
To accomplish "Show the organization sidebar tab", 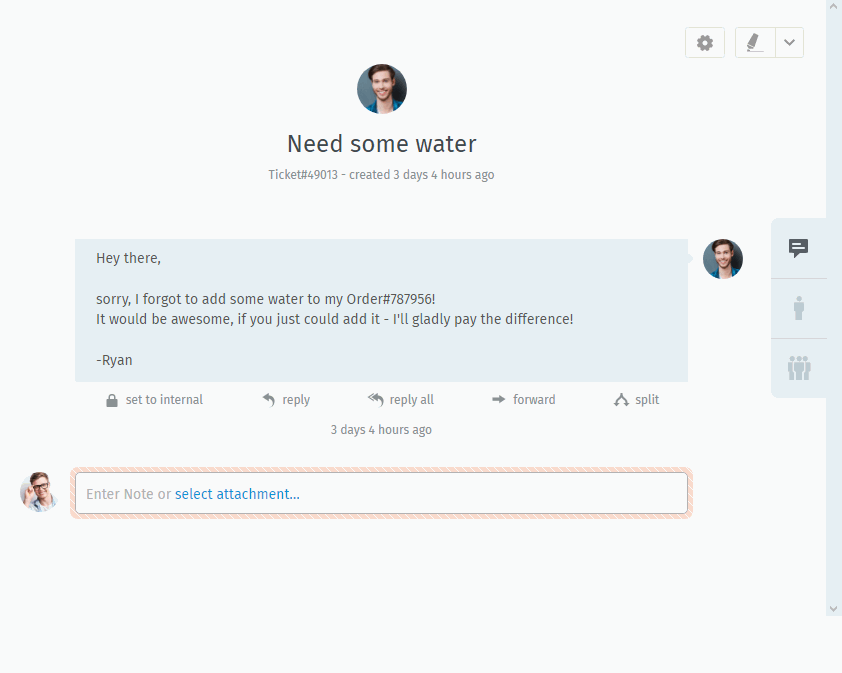I will 798,368.
